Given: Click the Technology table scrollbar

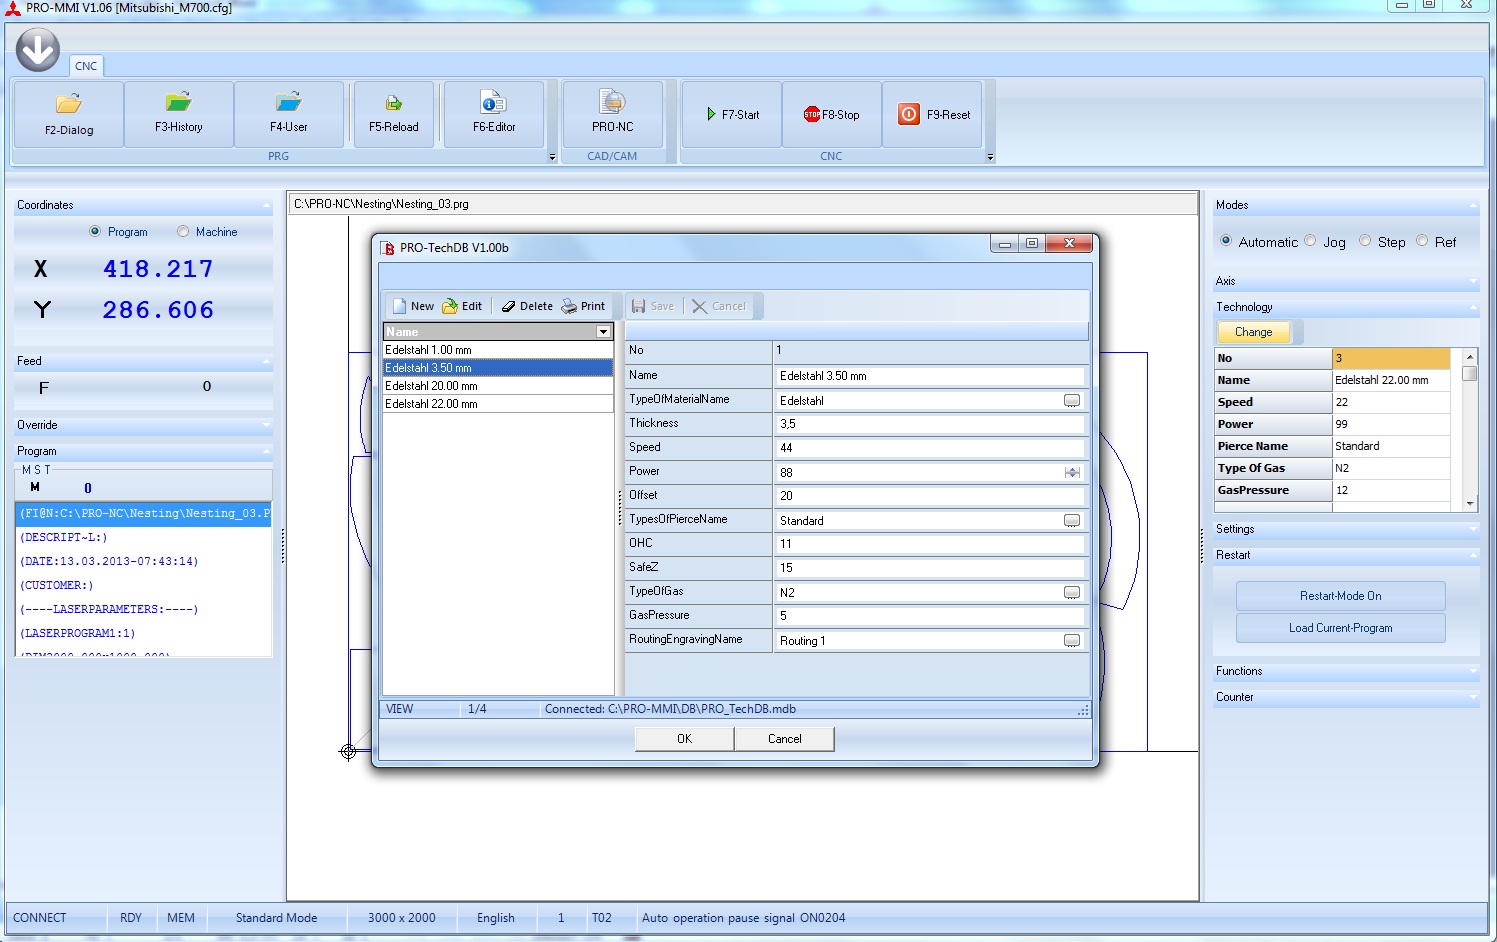Looking at the screenshot, I should [1469, 430].
